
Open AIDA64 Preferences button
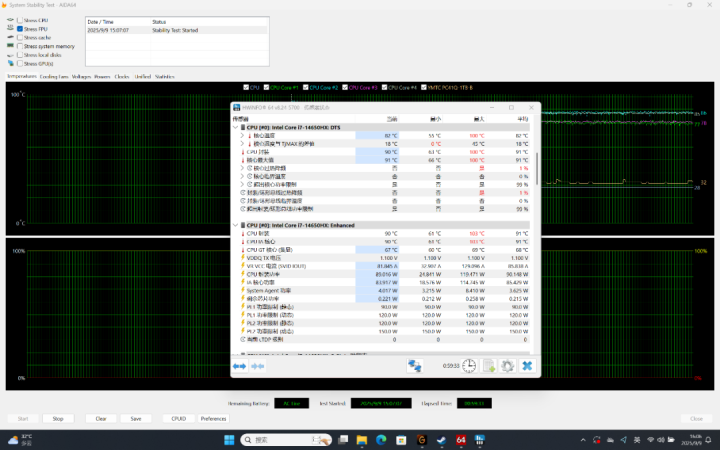coord(214,419)
